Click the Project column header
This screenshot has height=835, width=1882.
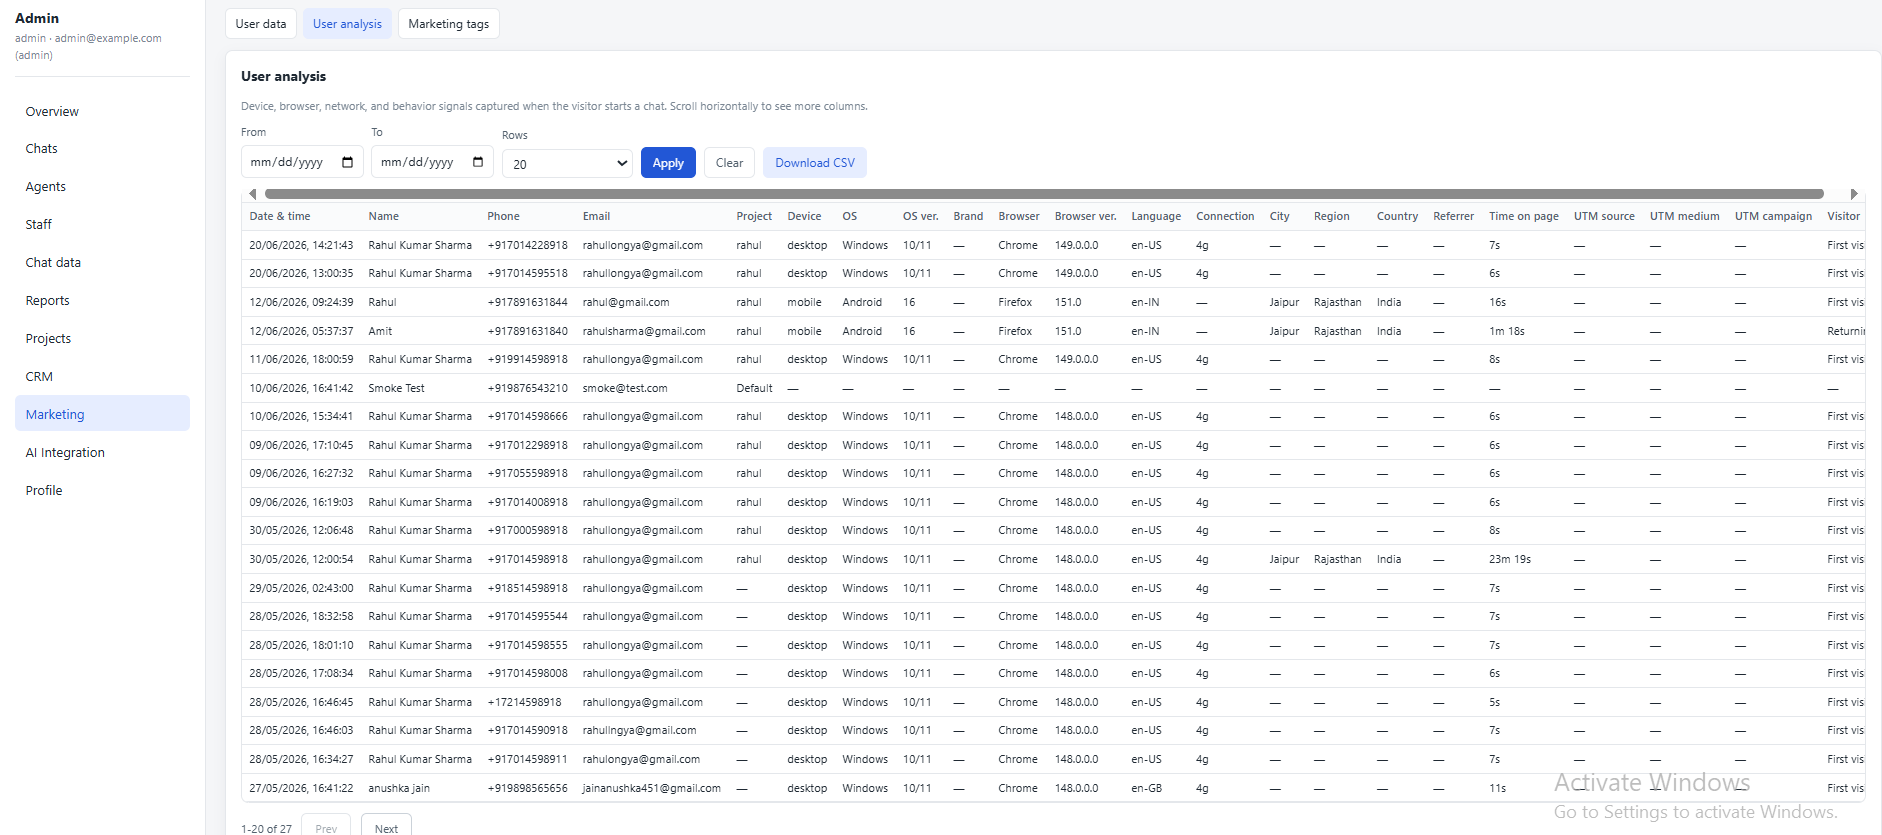coord(754,216)
